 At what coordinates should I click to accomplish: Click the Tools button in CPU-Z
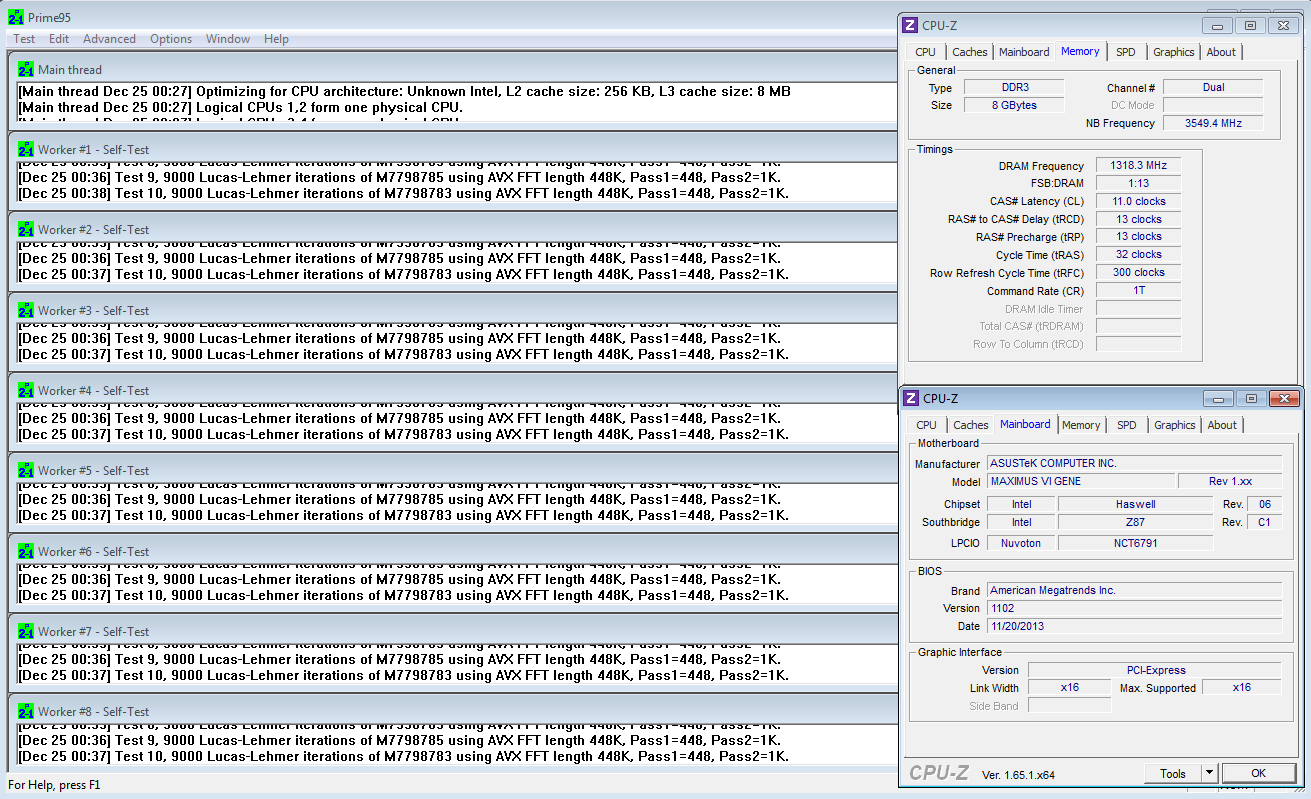click(1172, 773)
